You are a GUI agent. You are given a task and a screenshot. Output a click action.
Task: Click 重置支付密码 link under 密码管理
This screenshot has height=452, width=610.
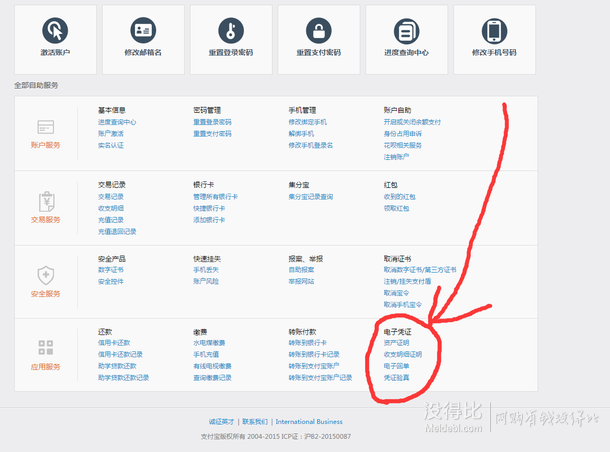tap(212, 134)
